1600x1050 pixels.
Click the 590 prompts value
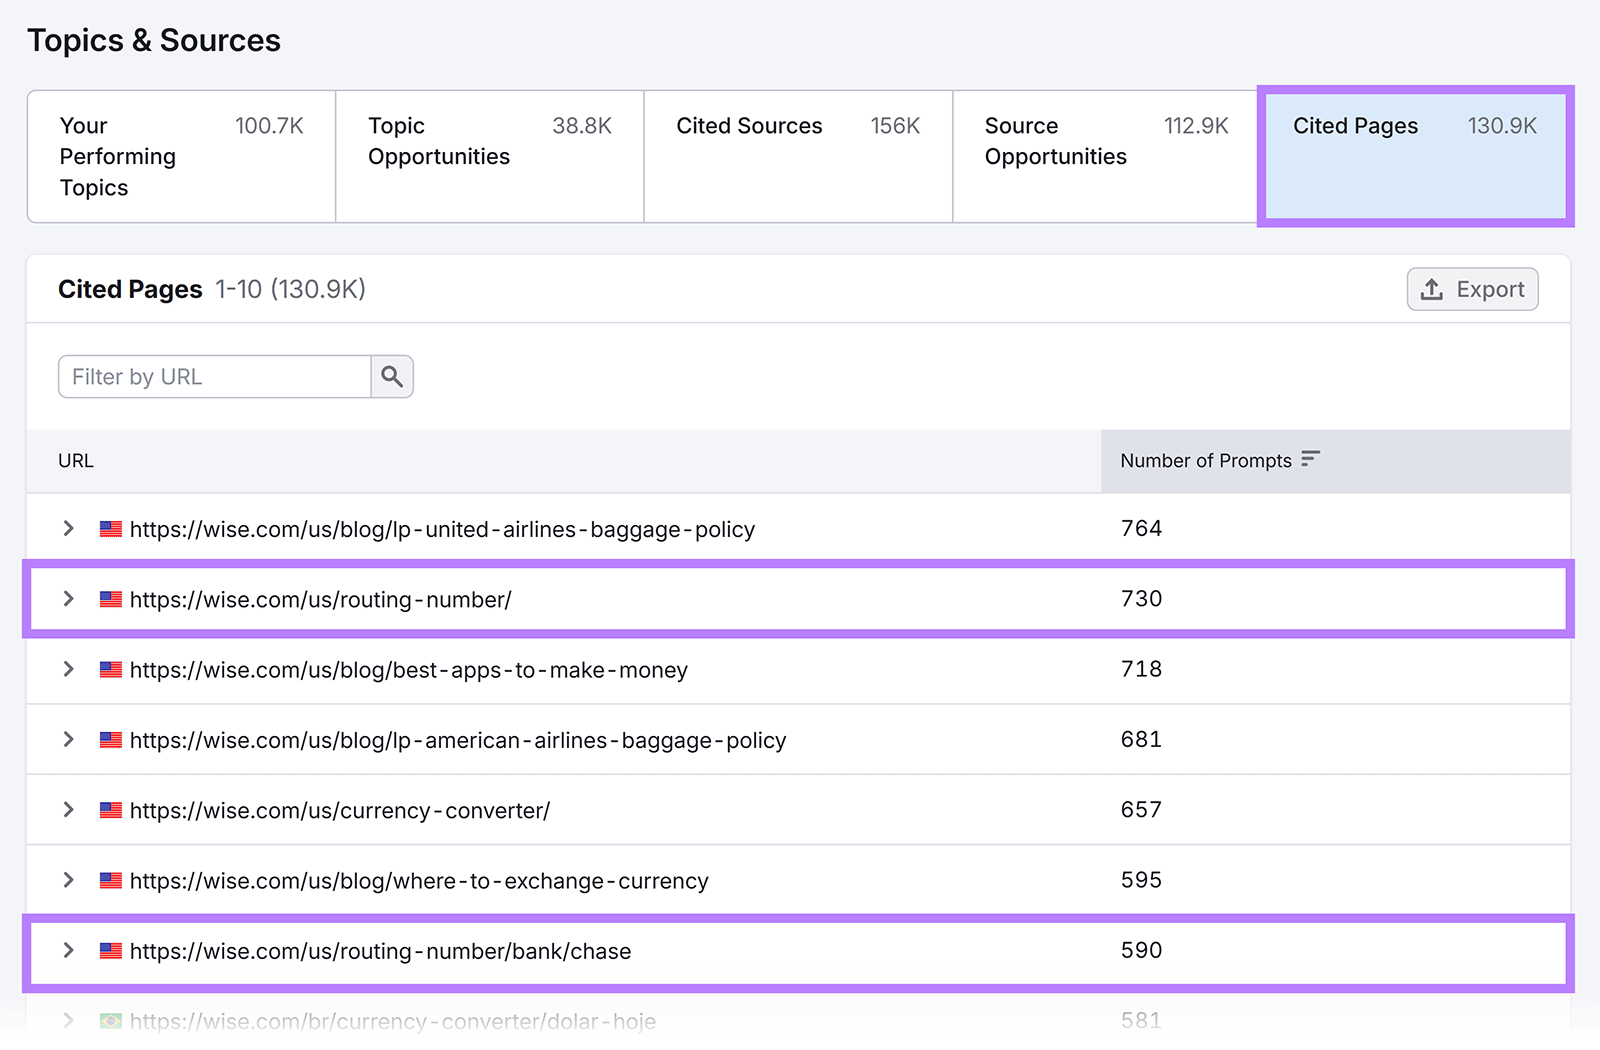tap(1141, 950)
